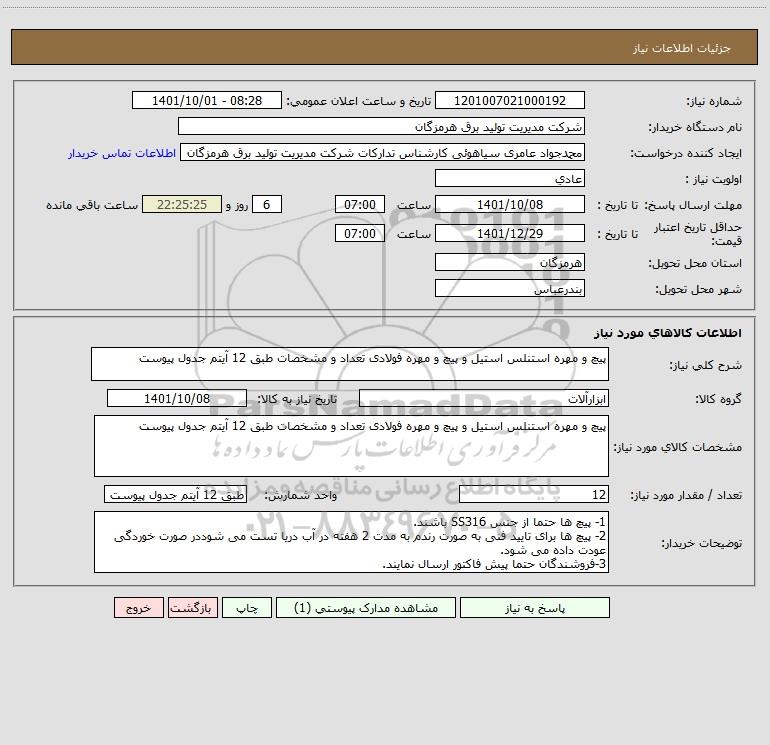Click the 'شرح کلی نیاز:' label
Viewport: 770px width, 745px height.
[x=706, y=365]
